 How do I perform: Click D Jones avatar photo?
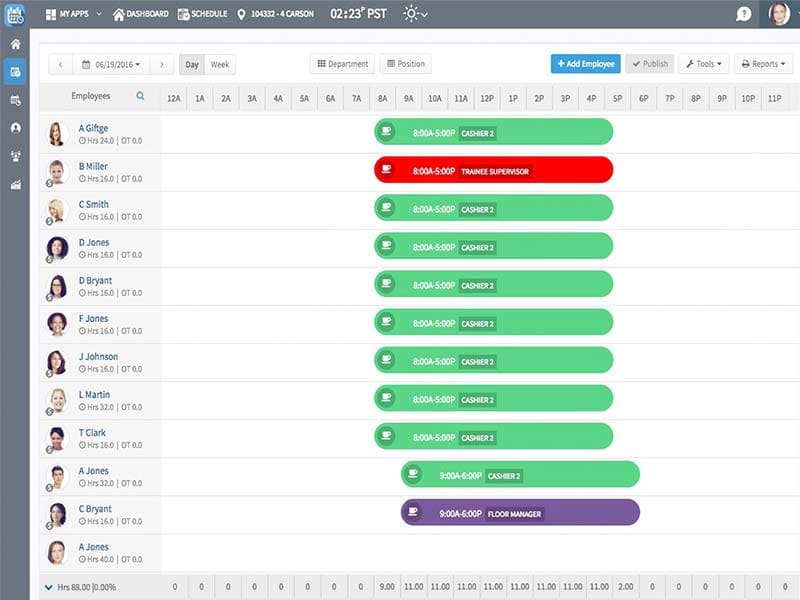[57, 248]
